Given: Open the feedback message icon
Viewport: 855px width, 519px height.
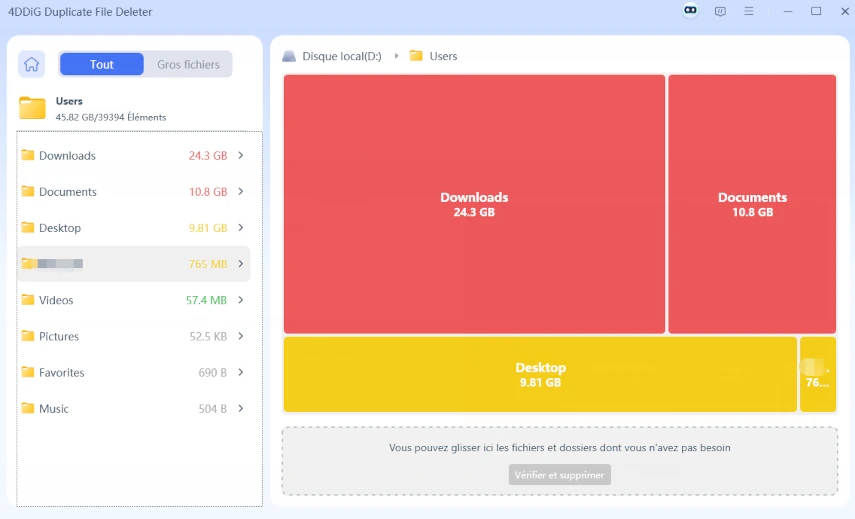Looking at the screenshot, I should tap(720, 11).
